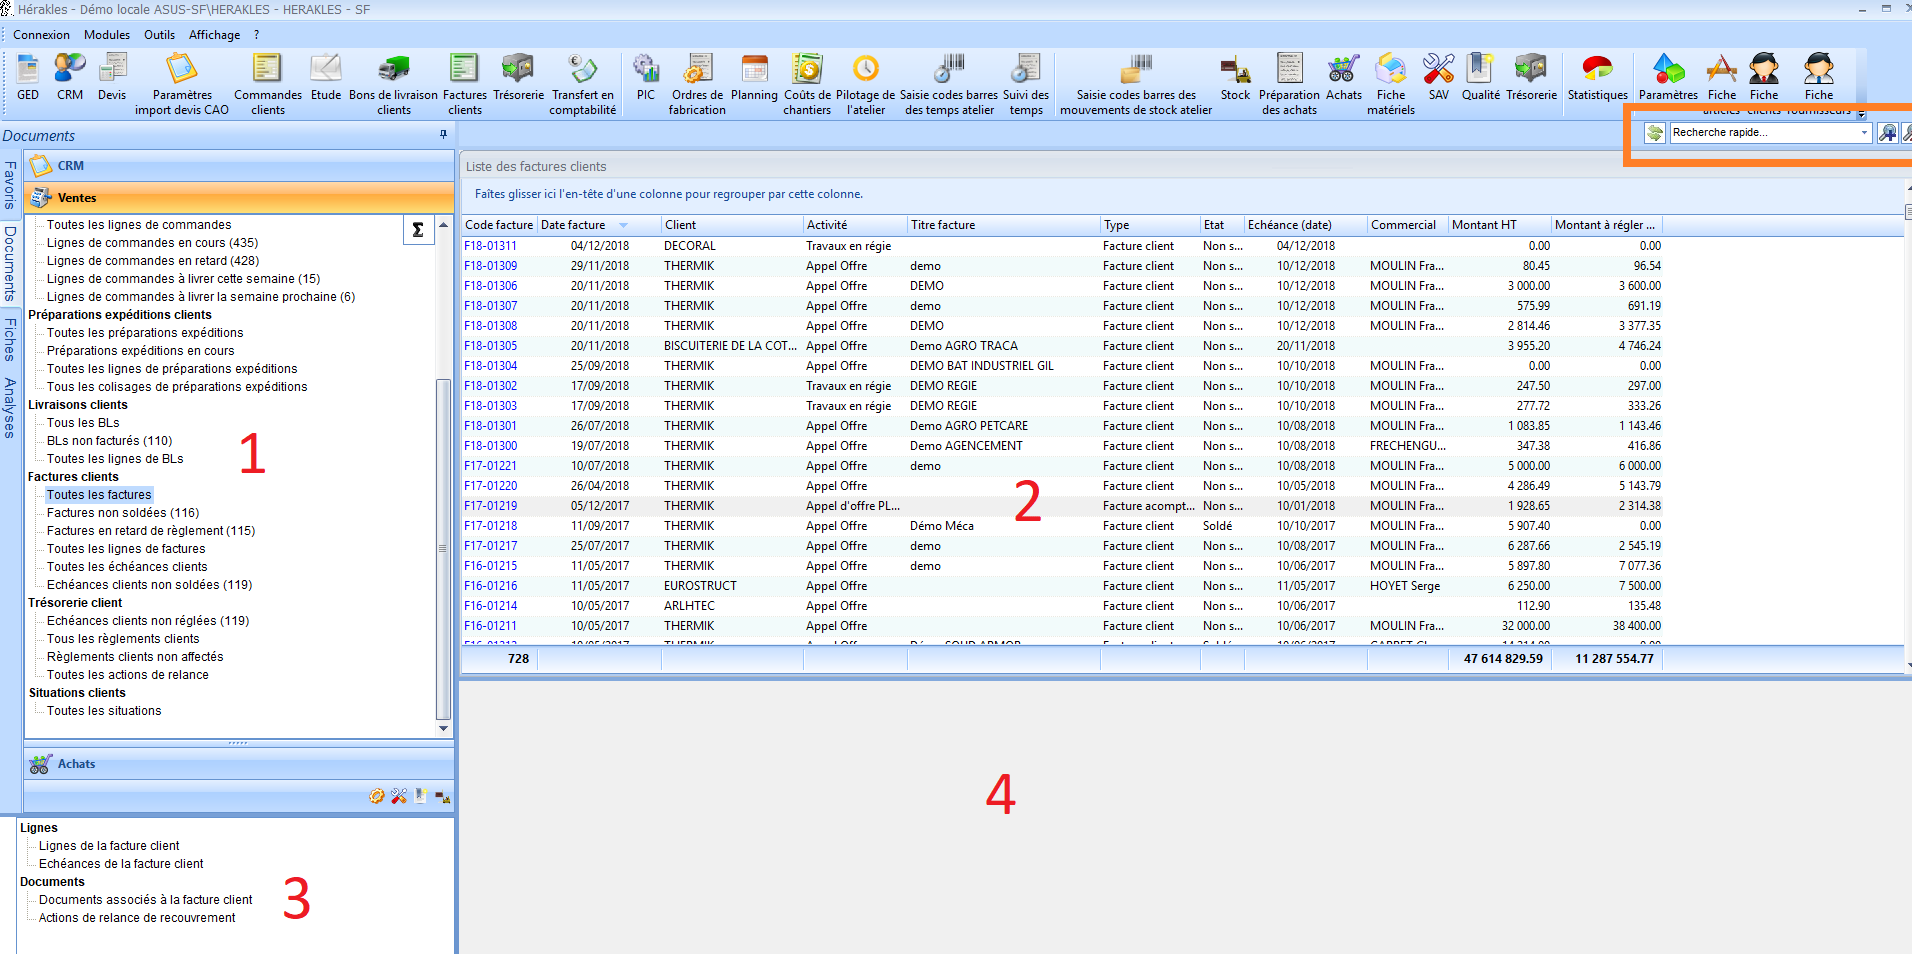Open the Recherche rapide dropdown arrow
This screenshot has width=1914, height=954.
(x=1864, y=133)
